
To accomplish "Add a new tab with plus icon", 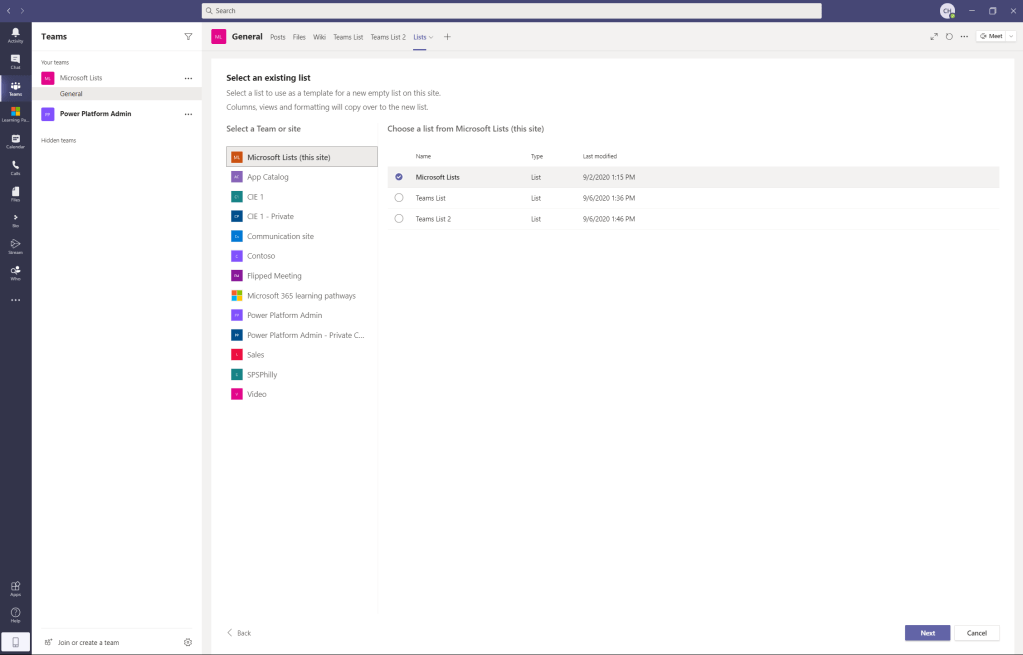I will 447,37.
